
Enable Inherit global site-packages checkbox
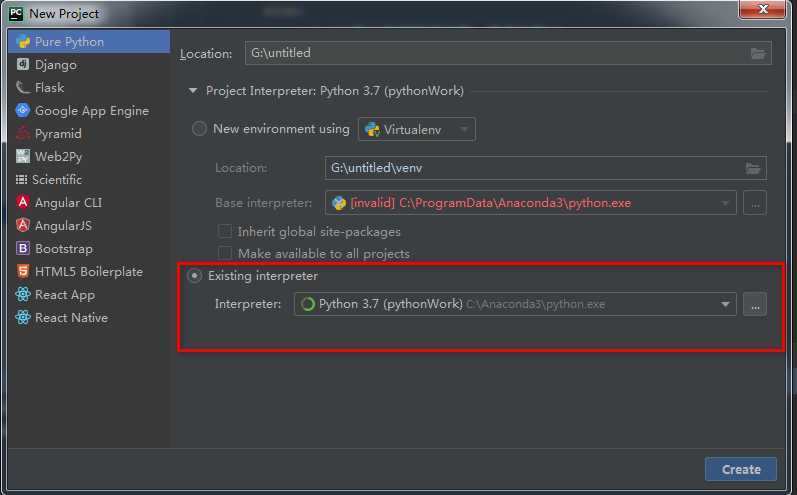point(225,232)
